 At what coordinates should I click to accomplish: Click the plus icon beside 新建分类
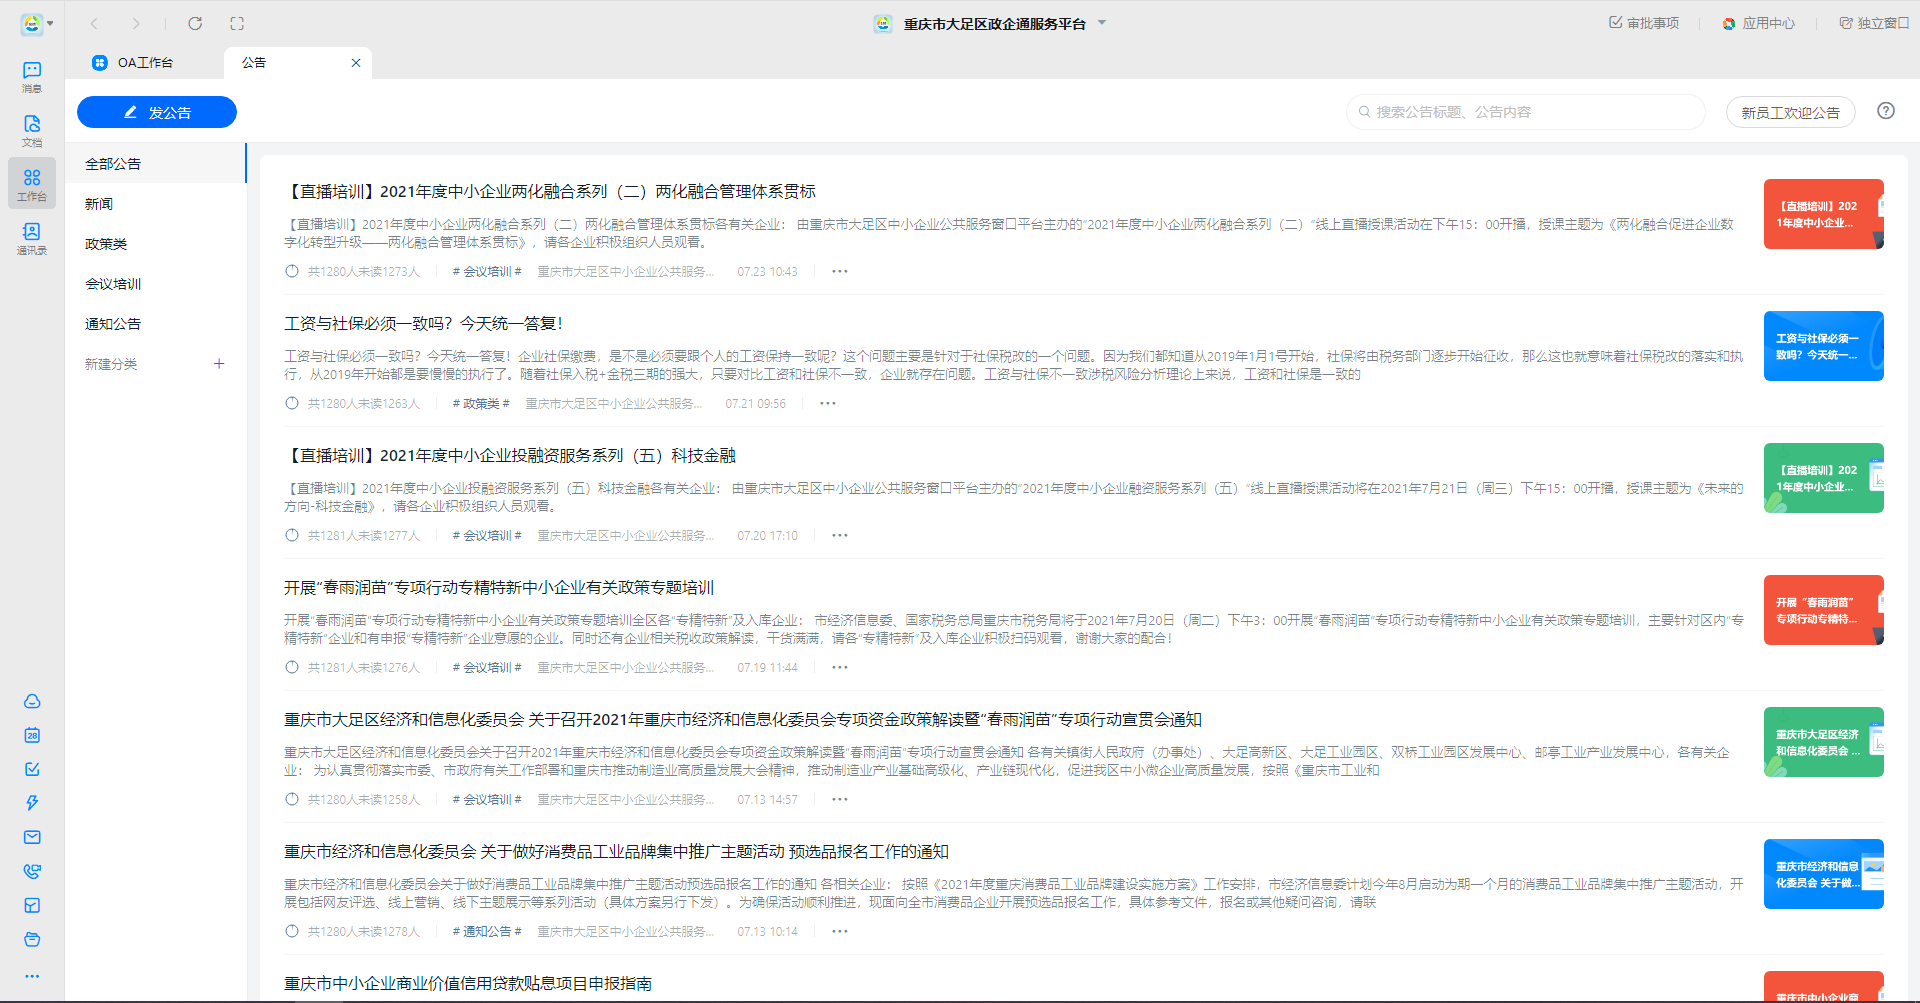[x=219, y=363]
